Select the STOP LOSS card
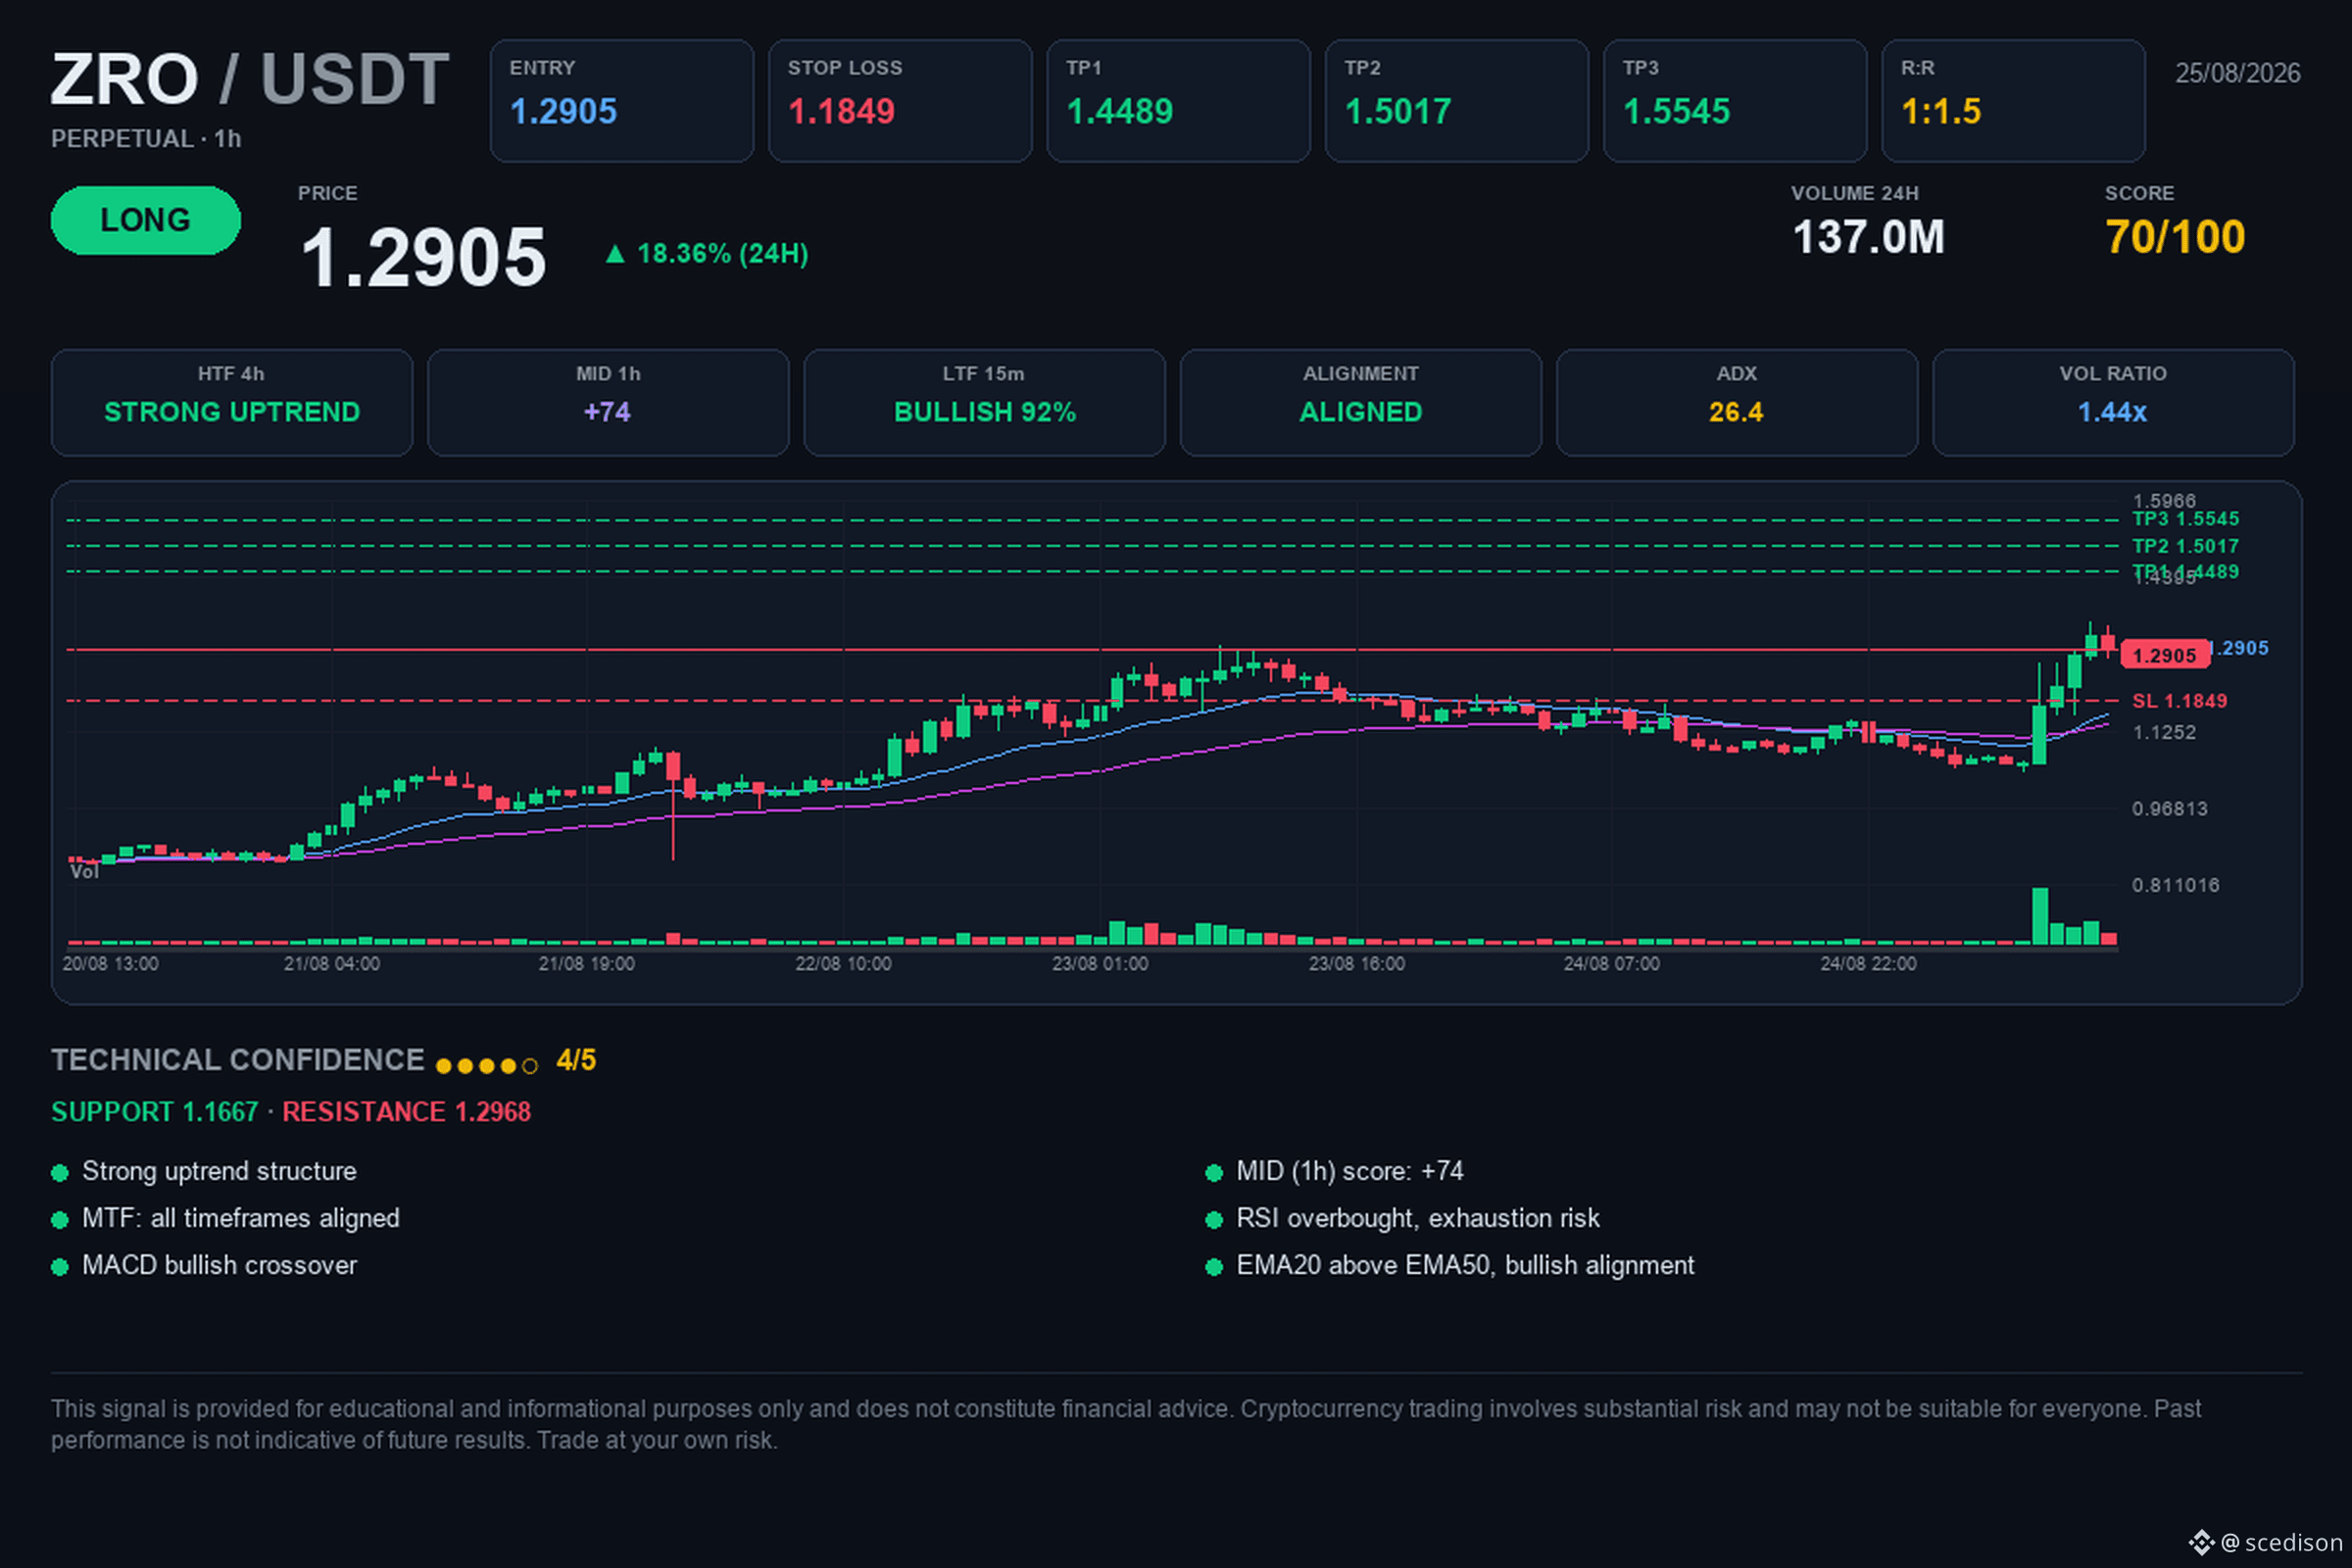 900,101
